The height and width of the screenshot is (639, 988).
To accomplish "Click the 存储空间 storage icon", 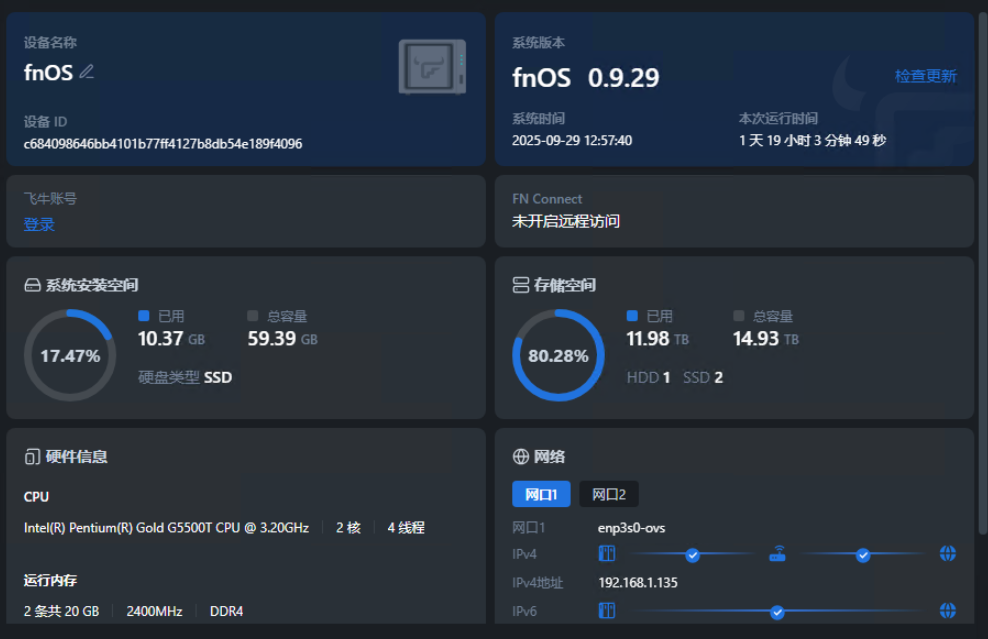I will click(520, 285).
